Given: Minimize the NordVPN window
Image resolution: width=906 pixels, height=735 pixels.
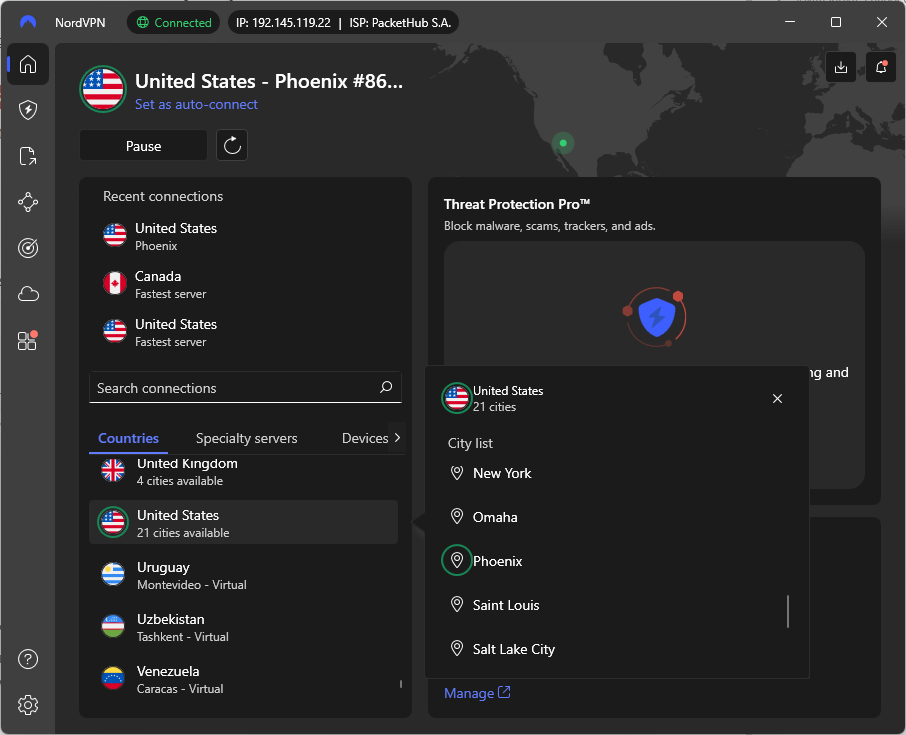Looking at the screenshot, I should (790, 22).
